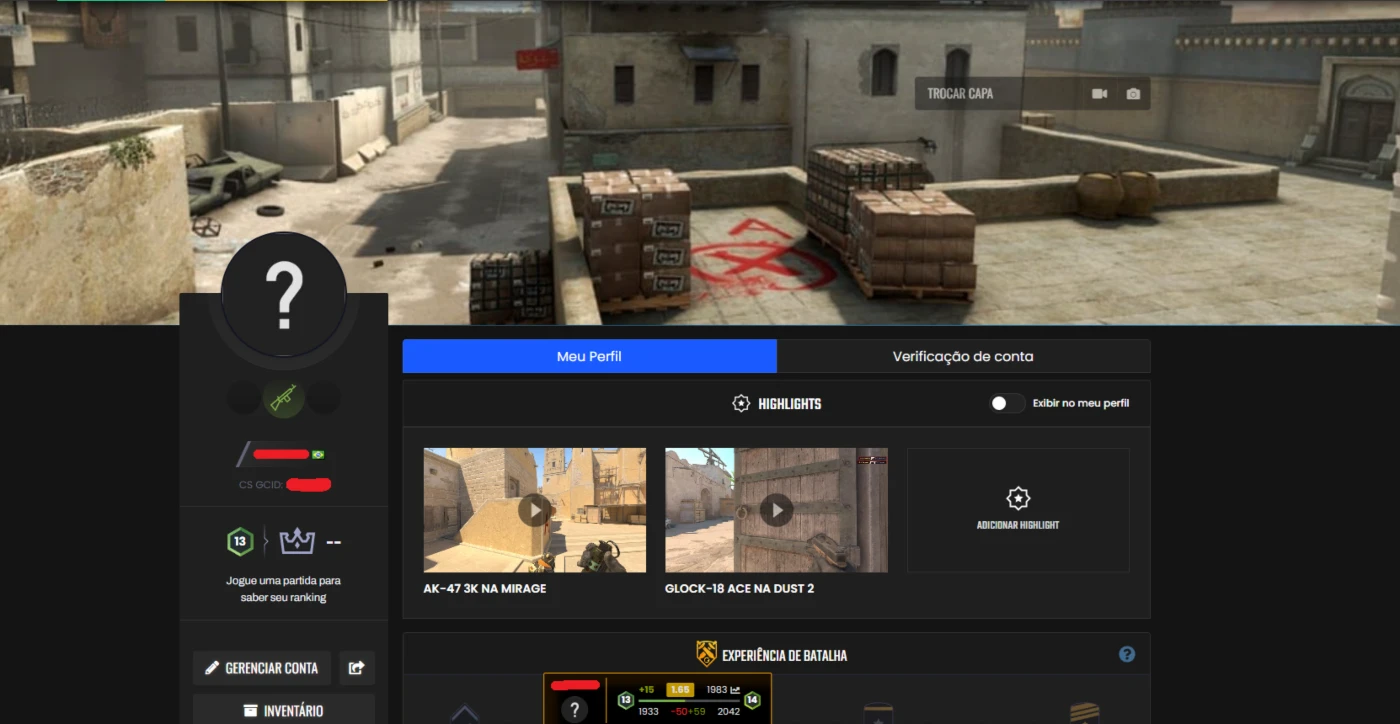Click the CS GCID label
The width and height of the screenshot is (1400, 724).
260,485
